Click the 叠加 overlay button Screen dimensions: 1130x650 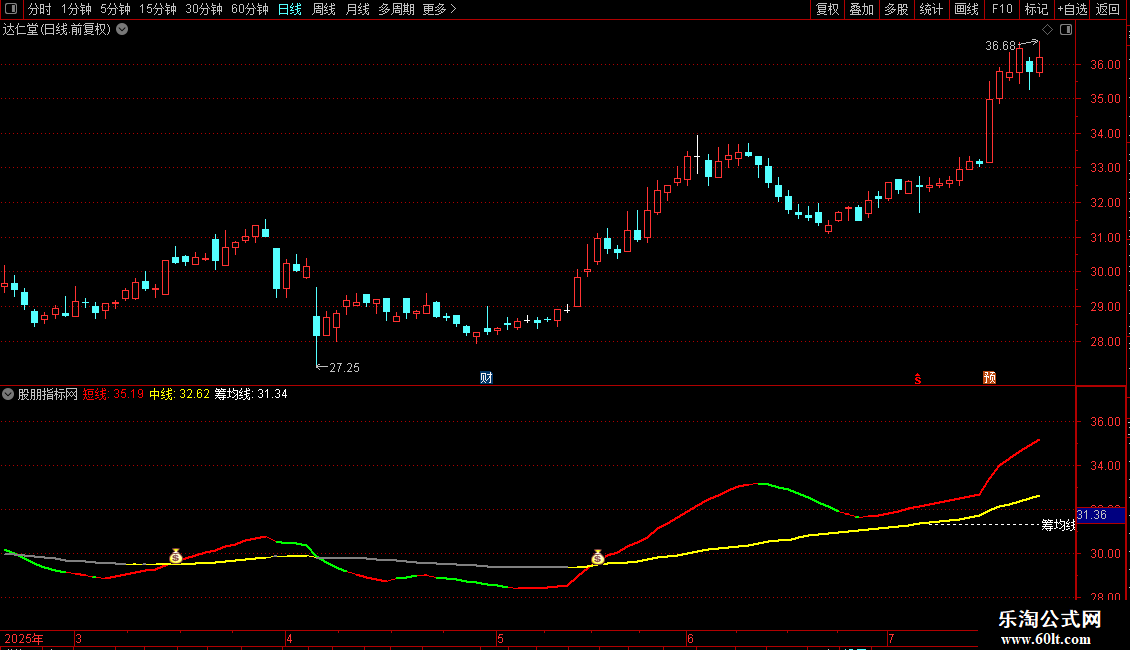861,9
